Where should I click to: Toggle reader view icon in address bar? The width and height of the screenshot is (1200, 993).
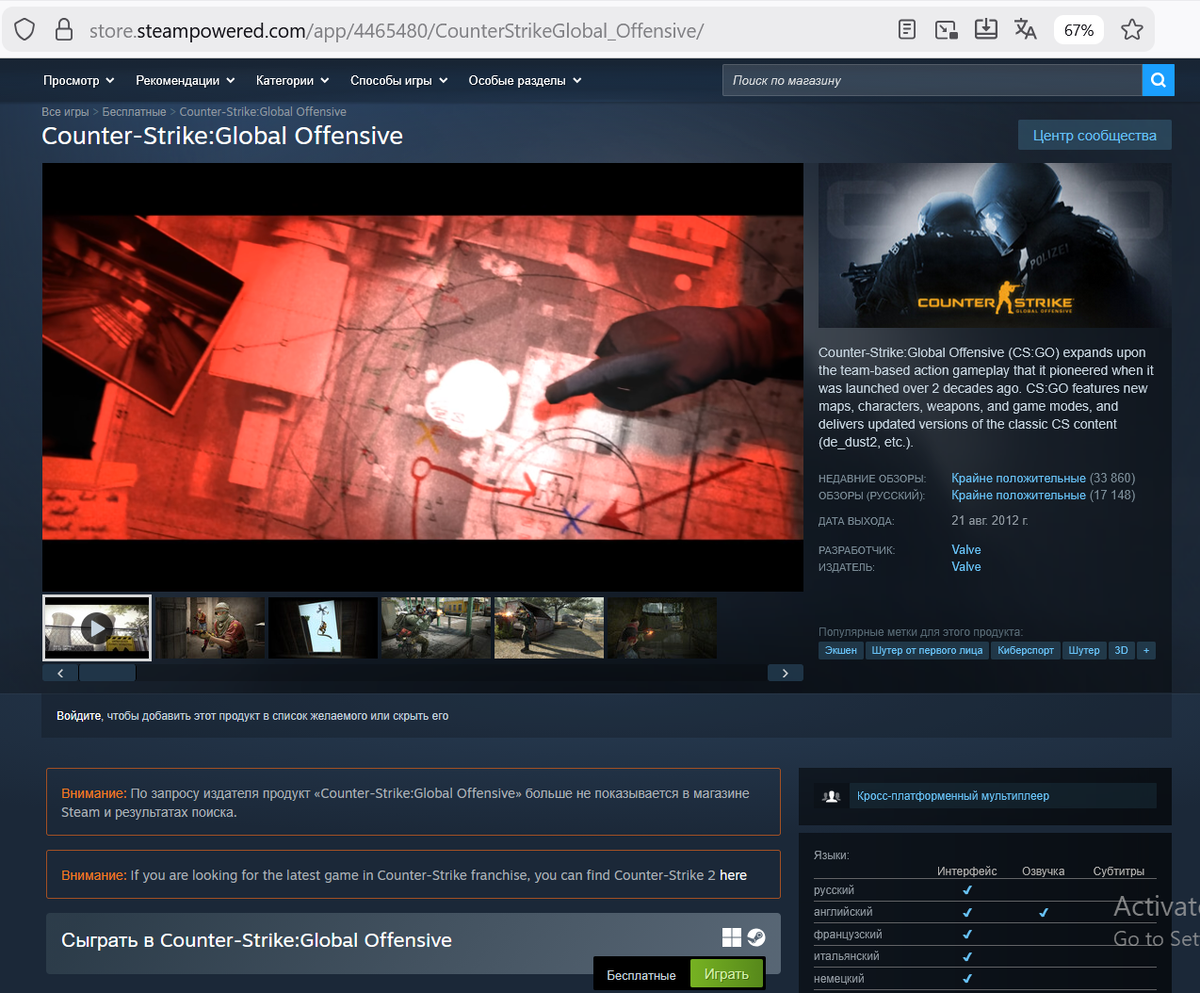coord(907,30)
